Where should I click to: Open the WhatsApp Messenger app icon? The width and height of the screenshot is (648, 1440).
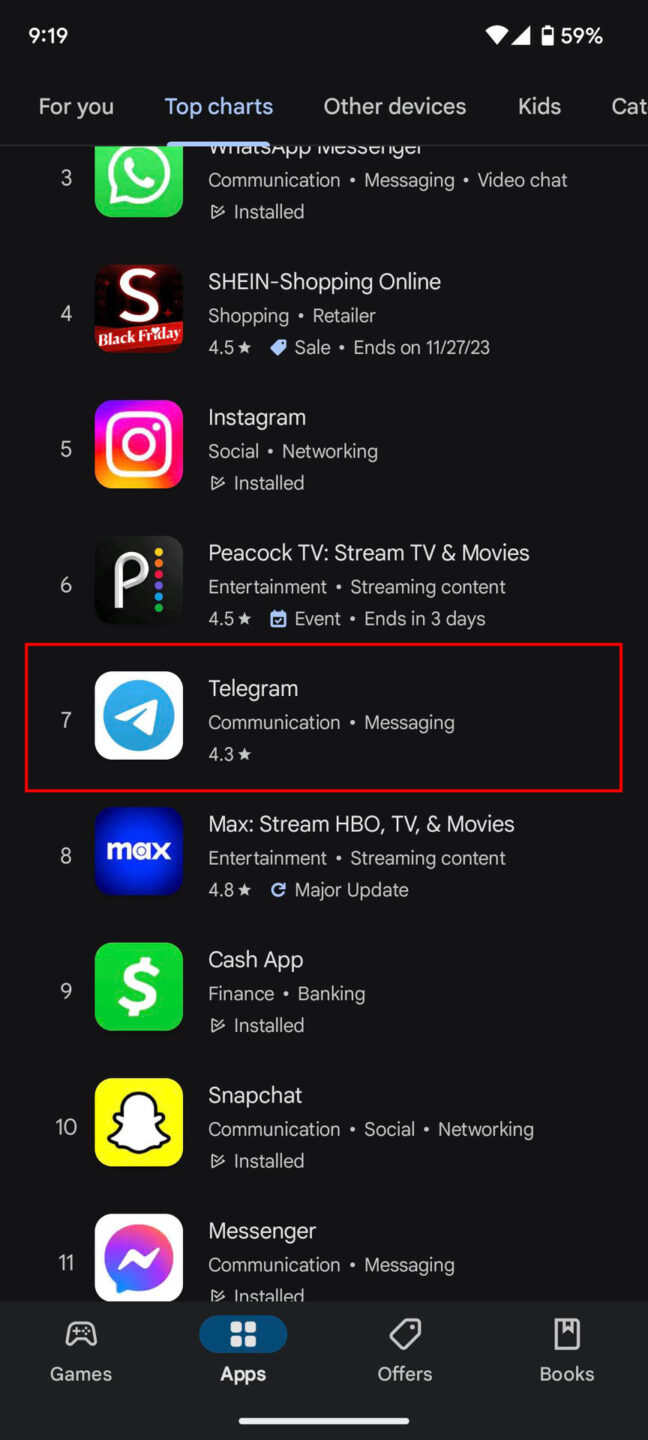click(139, 181)
